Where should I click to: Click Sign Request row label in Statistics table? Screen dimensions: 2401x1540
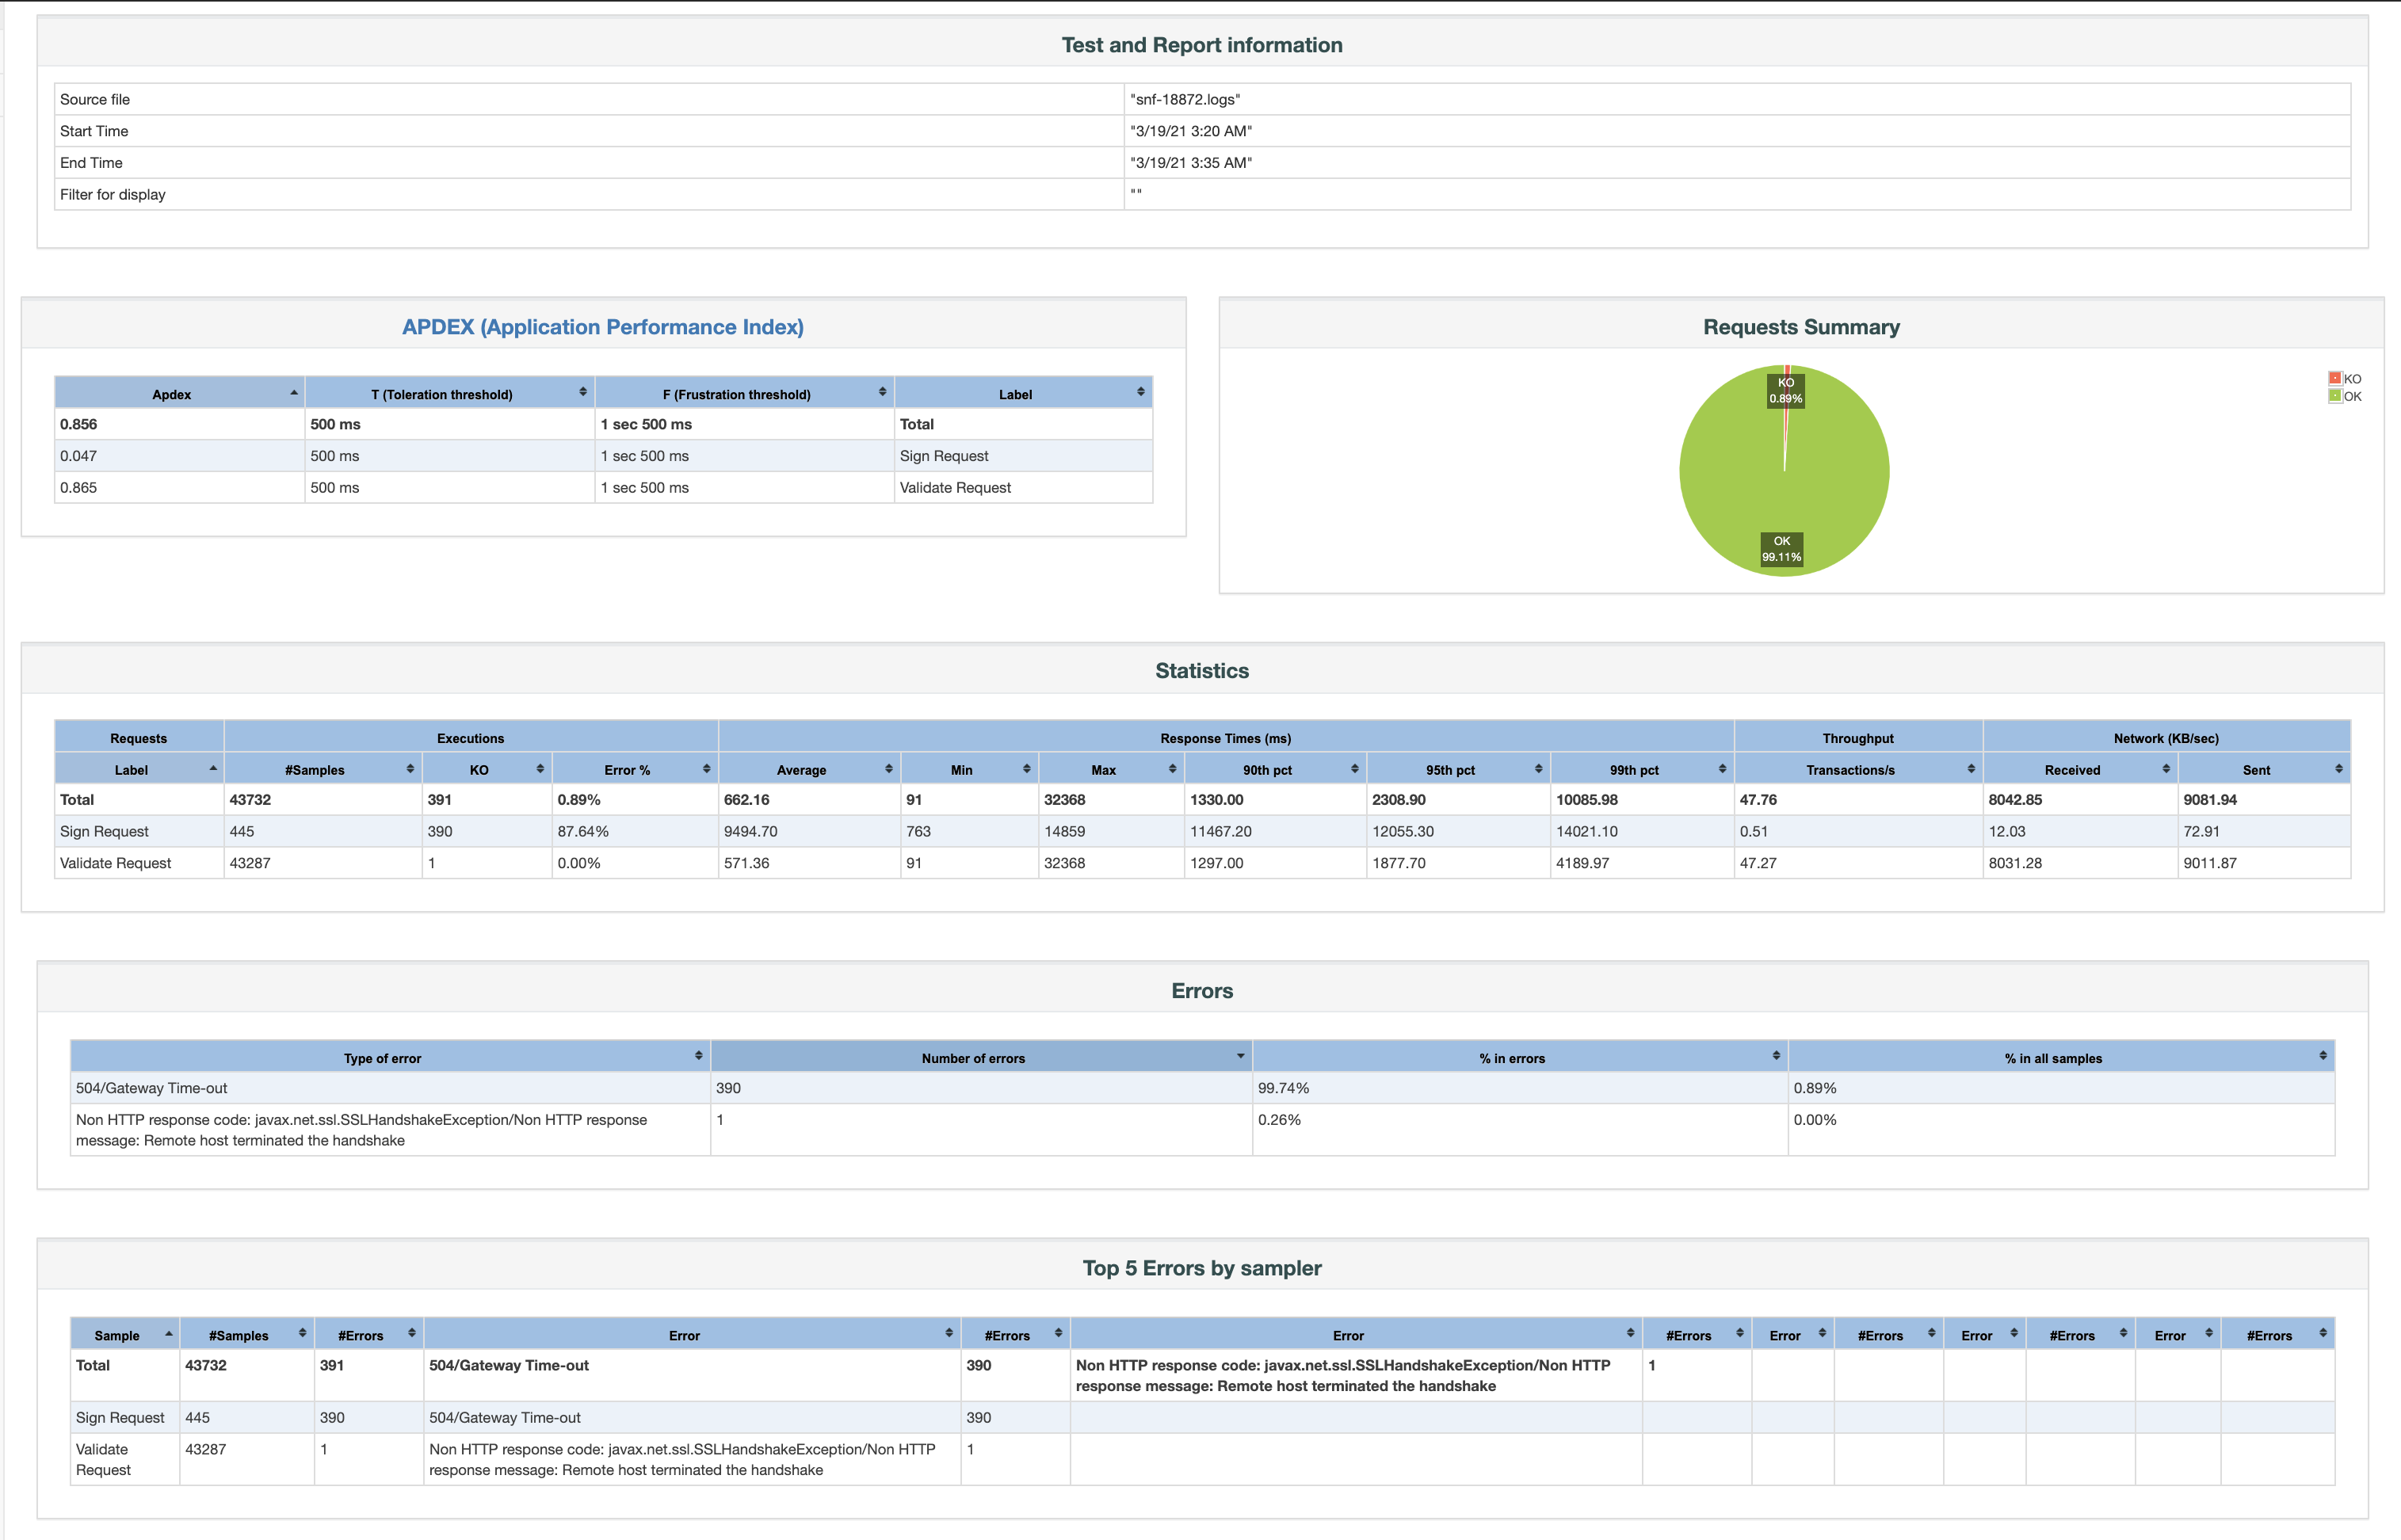(x=104, y=831)
